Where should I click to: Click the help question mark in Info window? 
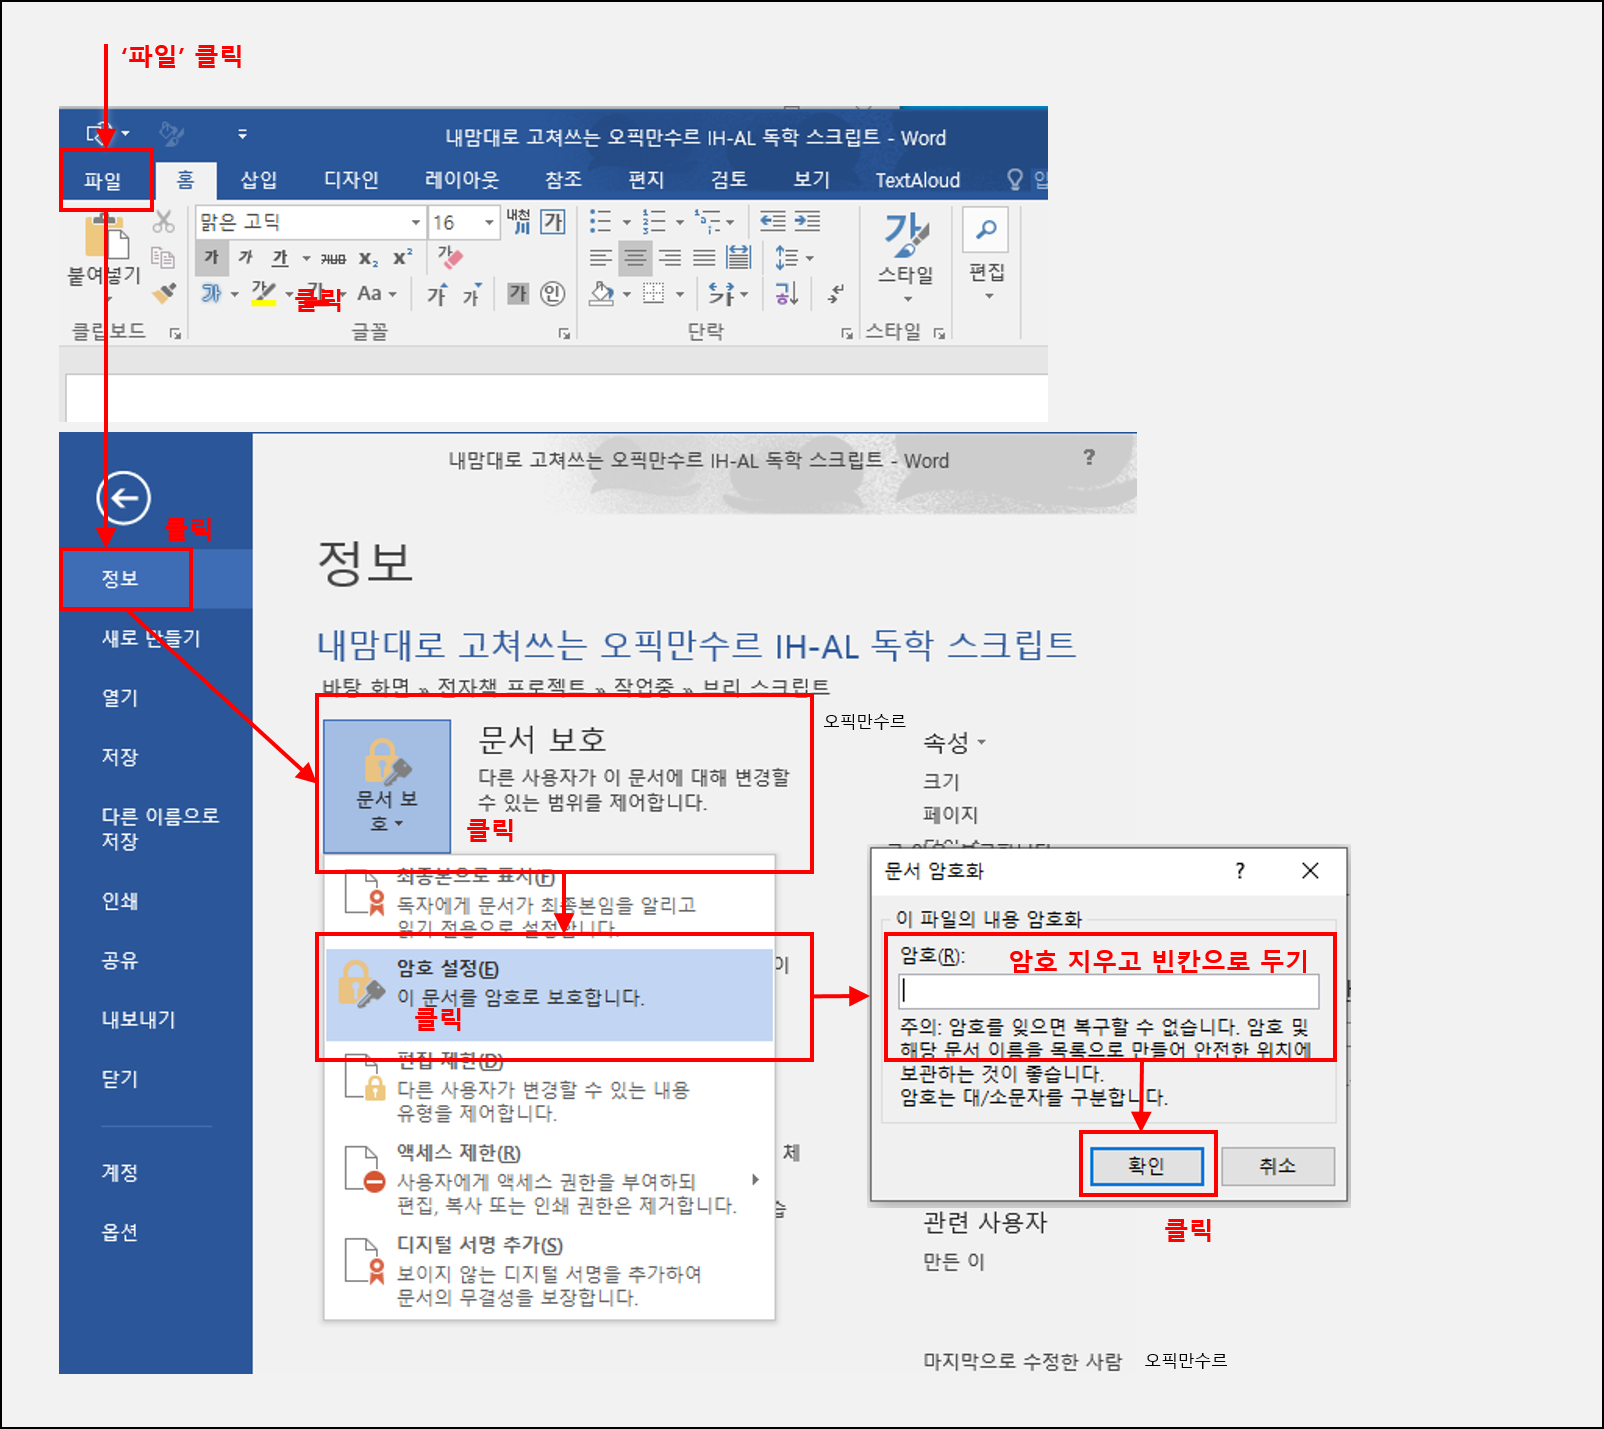tap(1089, 457)
